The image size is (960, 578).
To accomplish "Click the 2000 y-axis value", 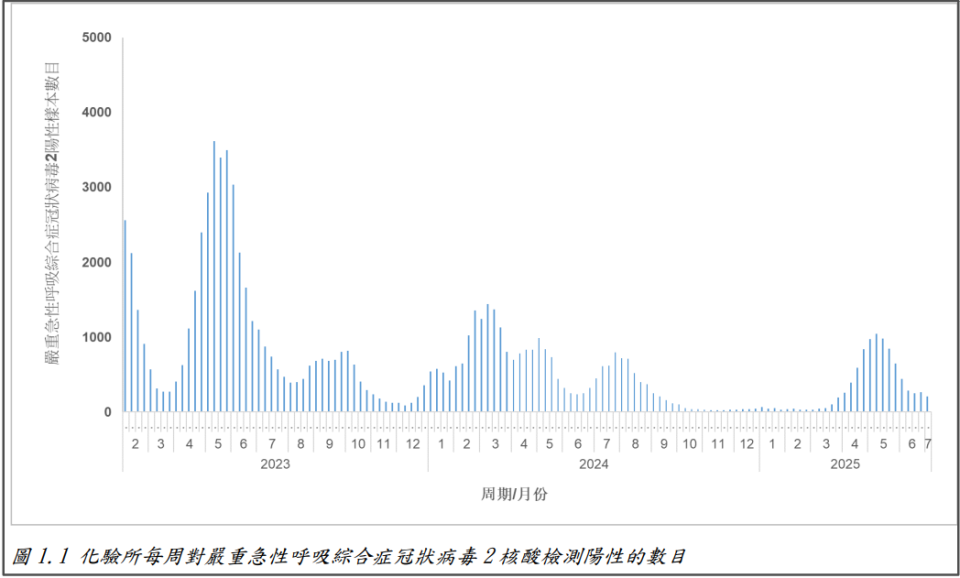I will (97, 263).
